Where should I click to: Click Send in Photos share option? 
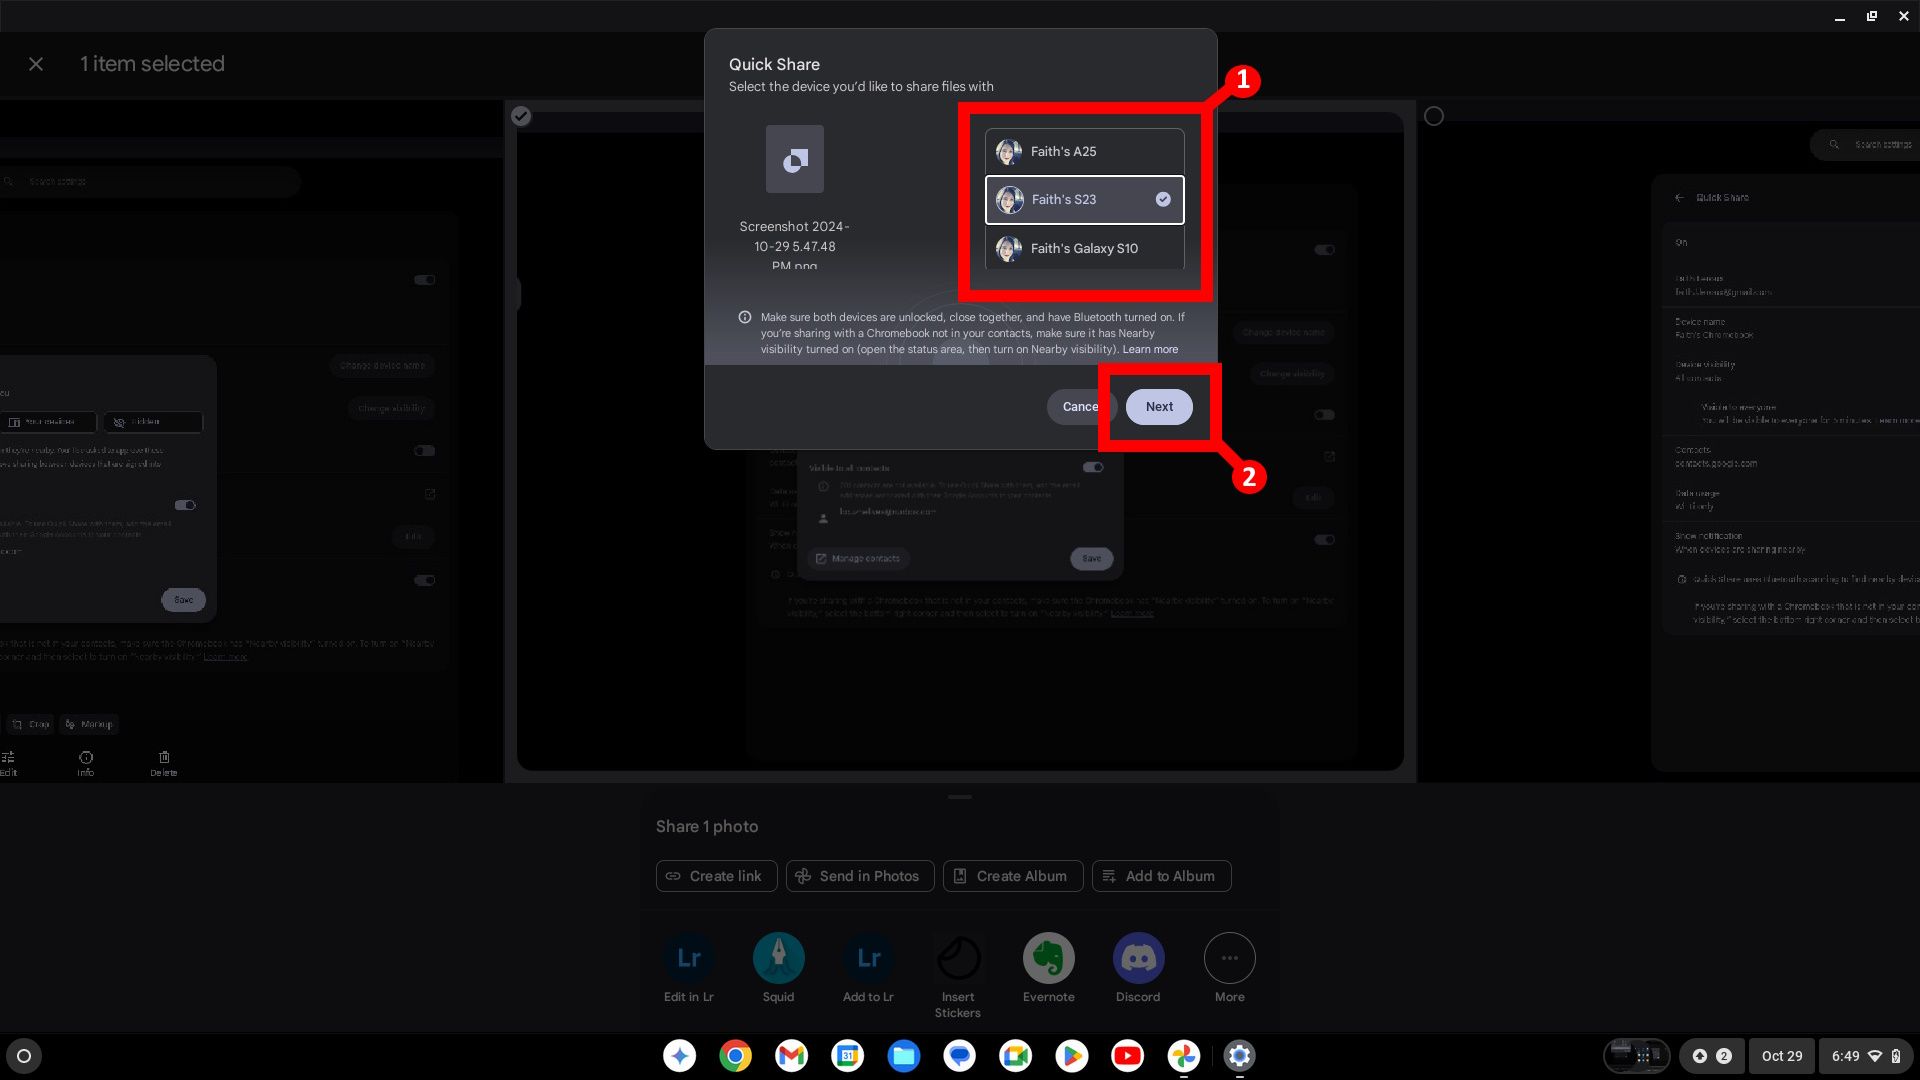pos(860,874)
